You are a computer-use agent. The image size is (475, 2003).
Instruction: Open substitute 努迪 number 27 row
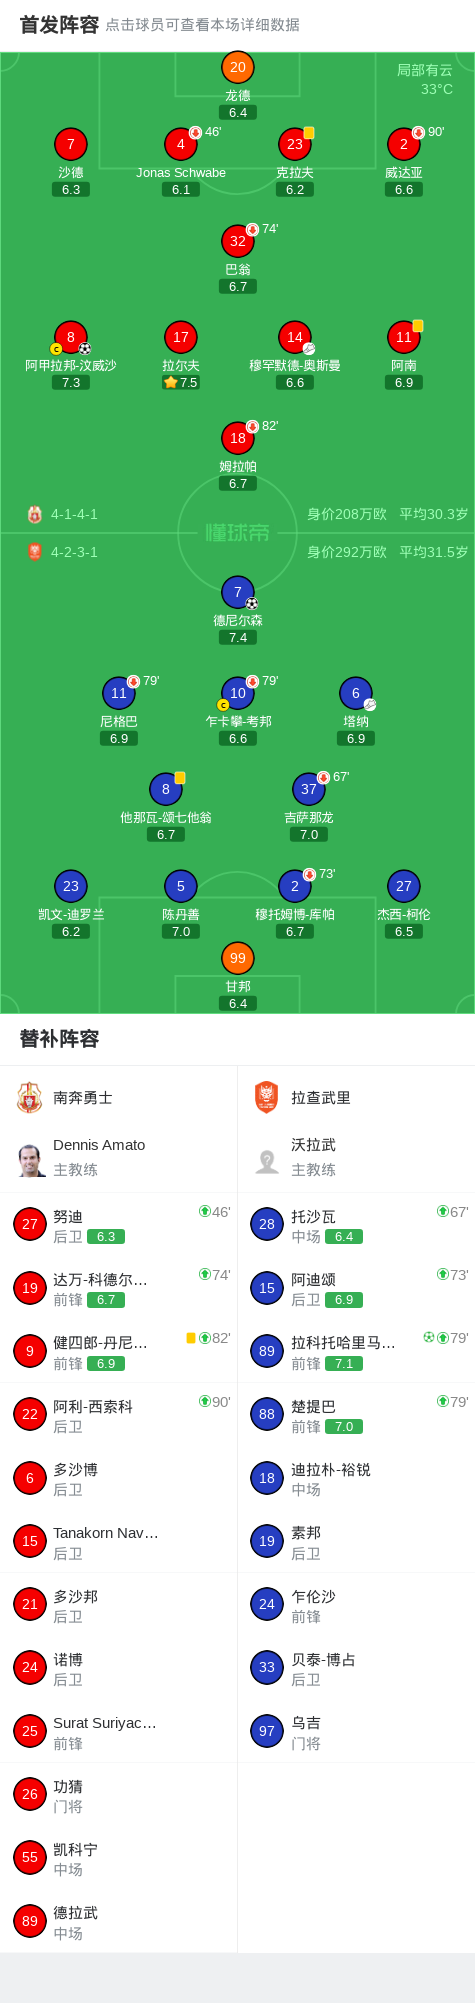coord(118,1224)
